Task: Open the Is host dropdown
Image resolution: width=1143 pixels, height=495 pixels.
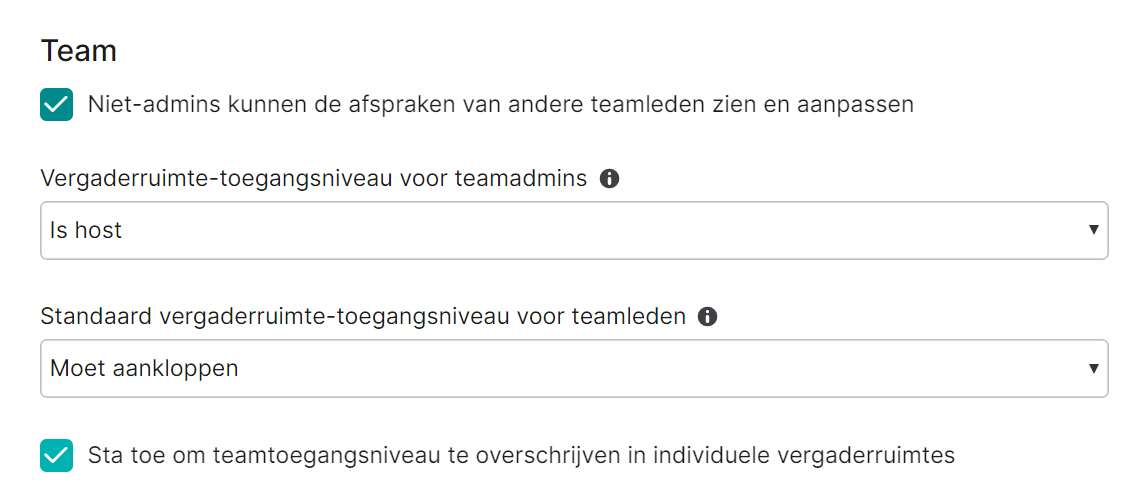Action: click(x=574, y=230)
